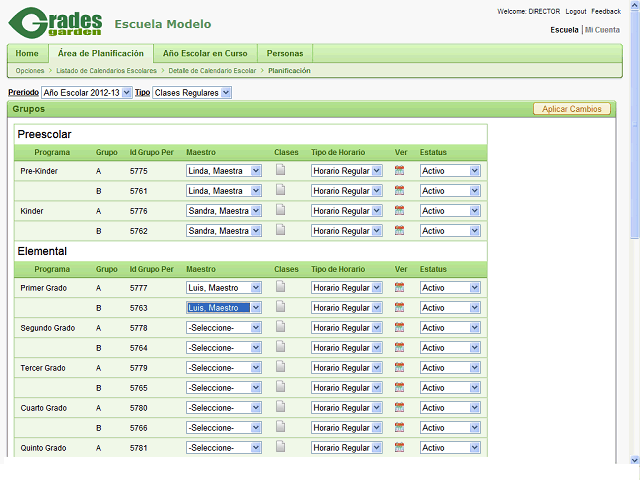Open the Personas tab

[285, 53]
